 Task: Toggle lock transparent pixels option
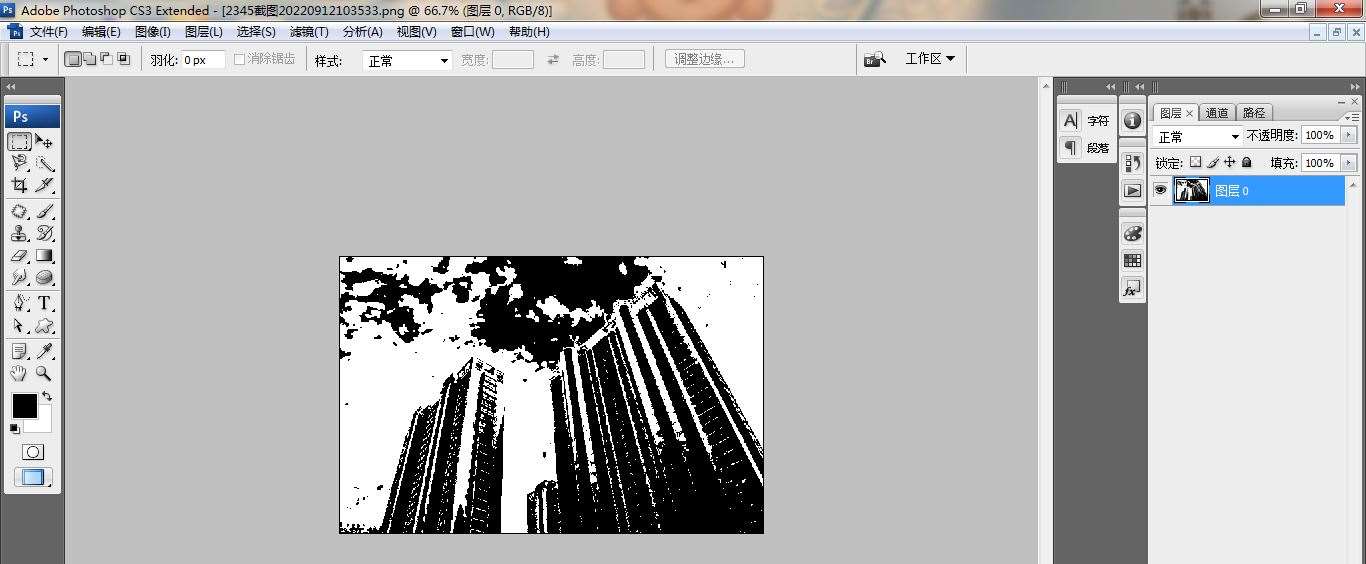point(1195,162)
